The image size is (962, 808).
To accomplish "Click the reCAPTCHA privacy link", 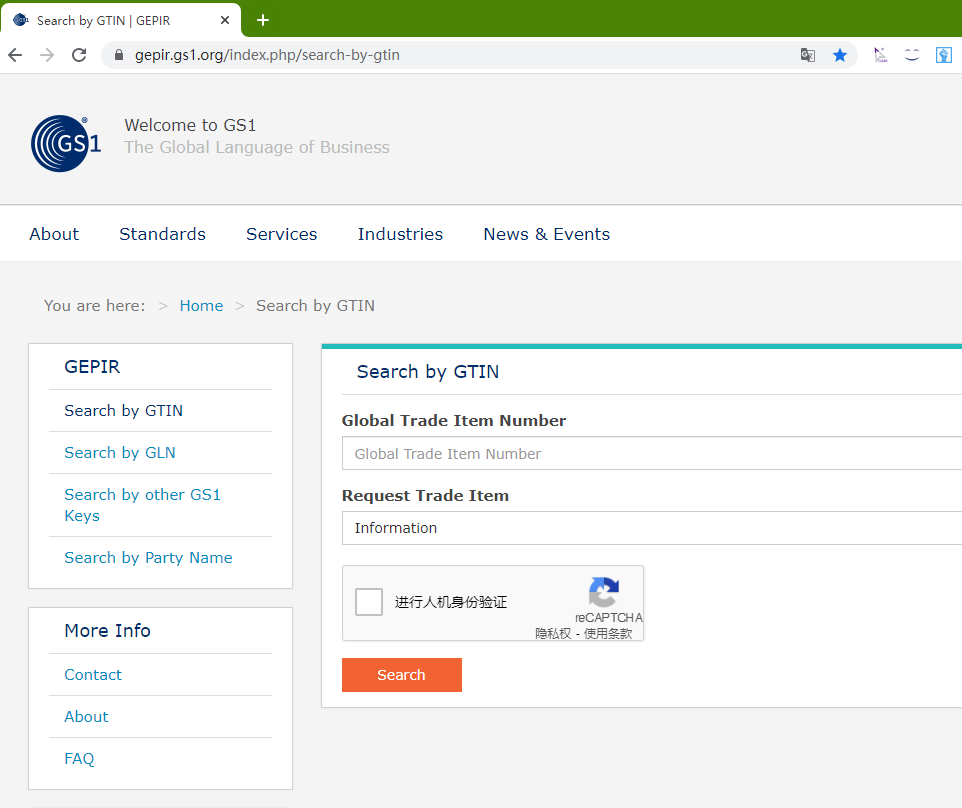I will coord(553,634).
